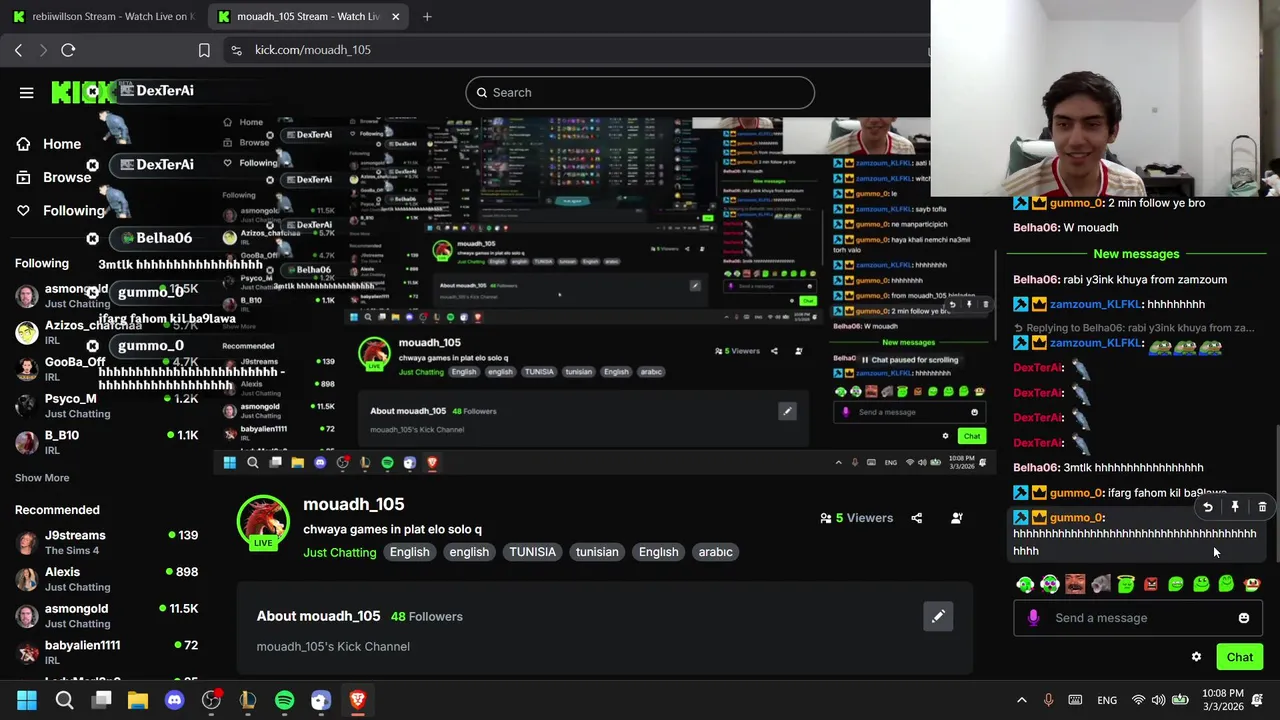Share the stream icon
The width and height of the screenshot is (1280, 720).
pyautogui.click(x=917, y=518)
